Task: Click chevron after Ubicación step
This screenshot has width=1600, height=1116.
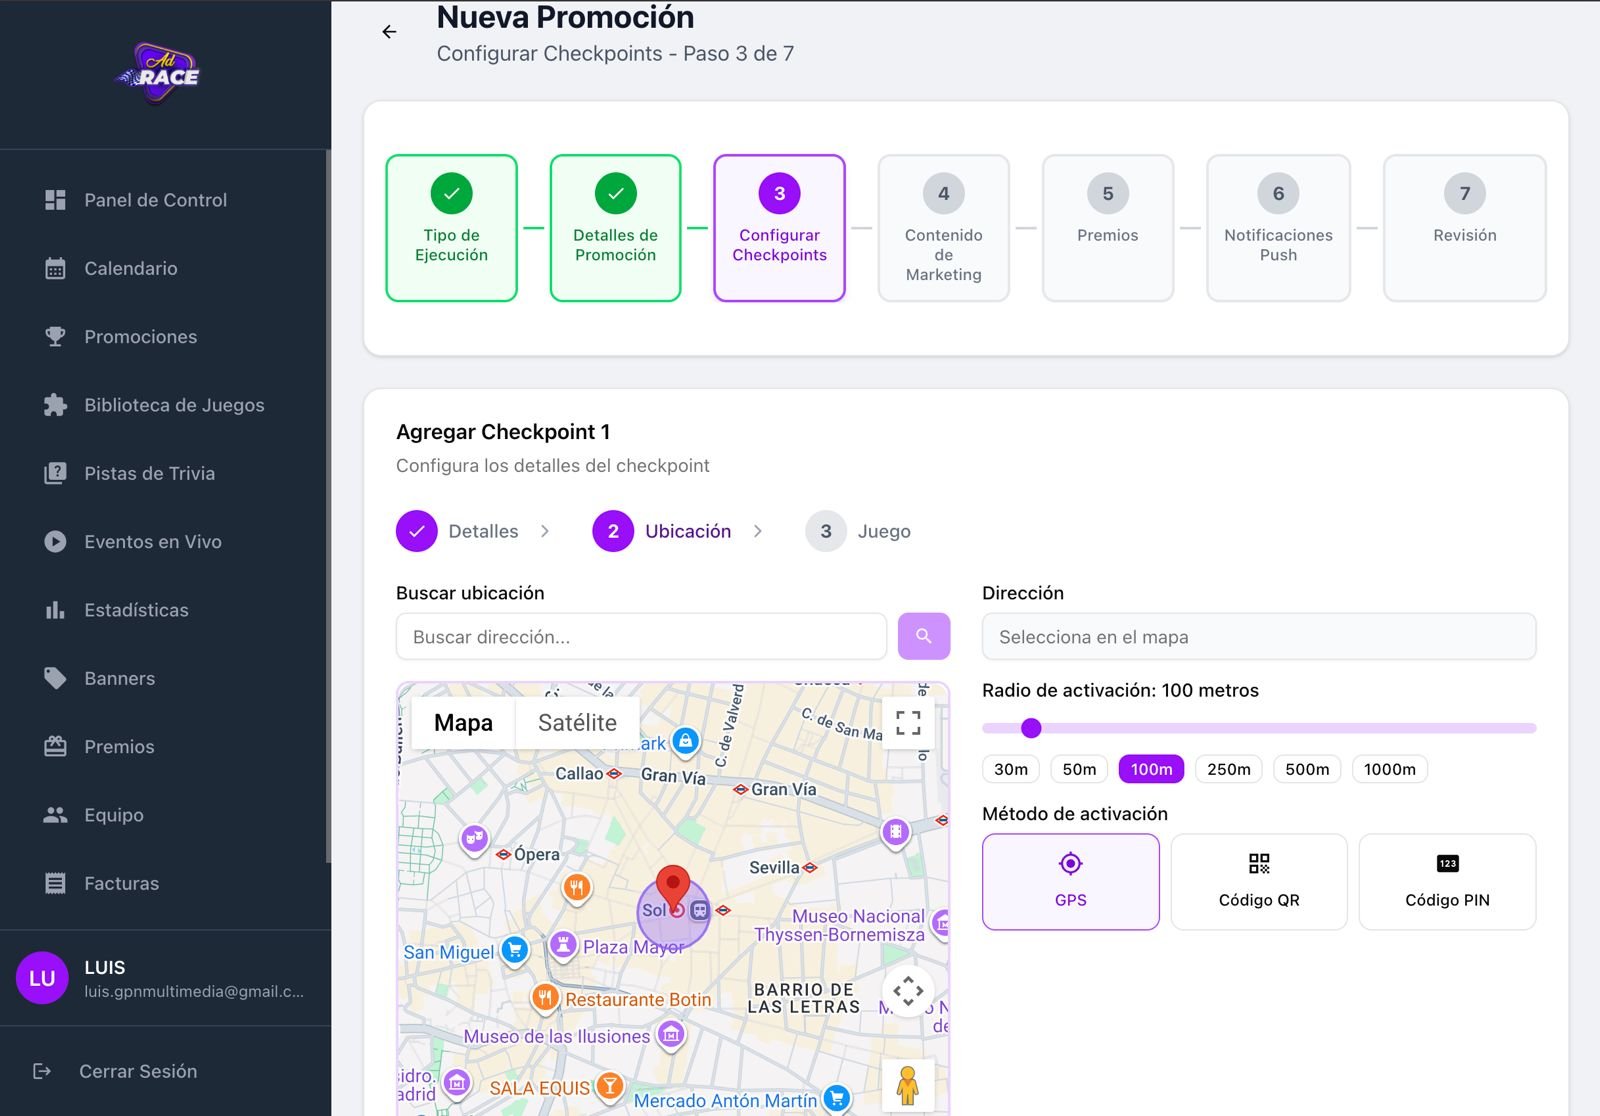Action: pyautogui.click(x=758, y=531)
